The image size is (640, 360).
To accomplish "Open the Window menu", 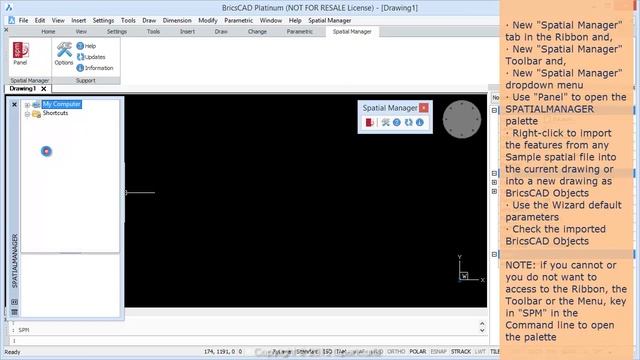I will (271, 20).
